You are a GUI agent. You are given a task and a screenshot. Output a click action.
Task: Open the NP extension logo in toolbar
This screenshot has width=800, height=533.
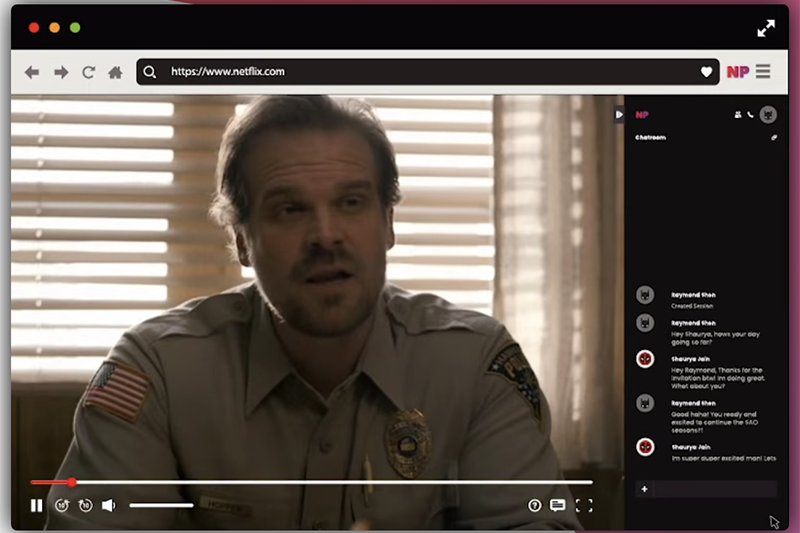pyautogui.click(x=738, y=72)
